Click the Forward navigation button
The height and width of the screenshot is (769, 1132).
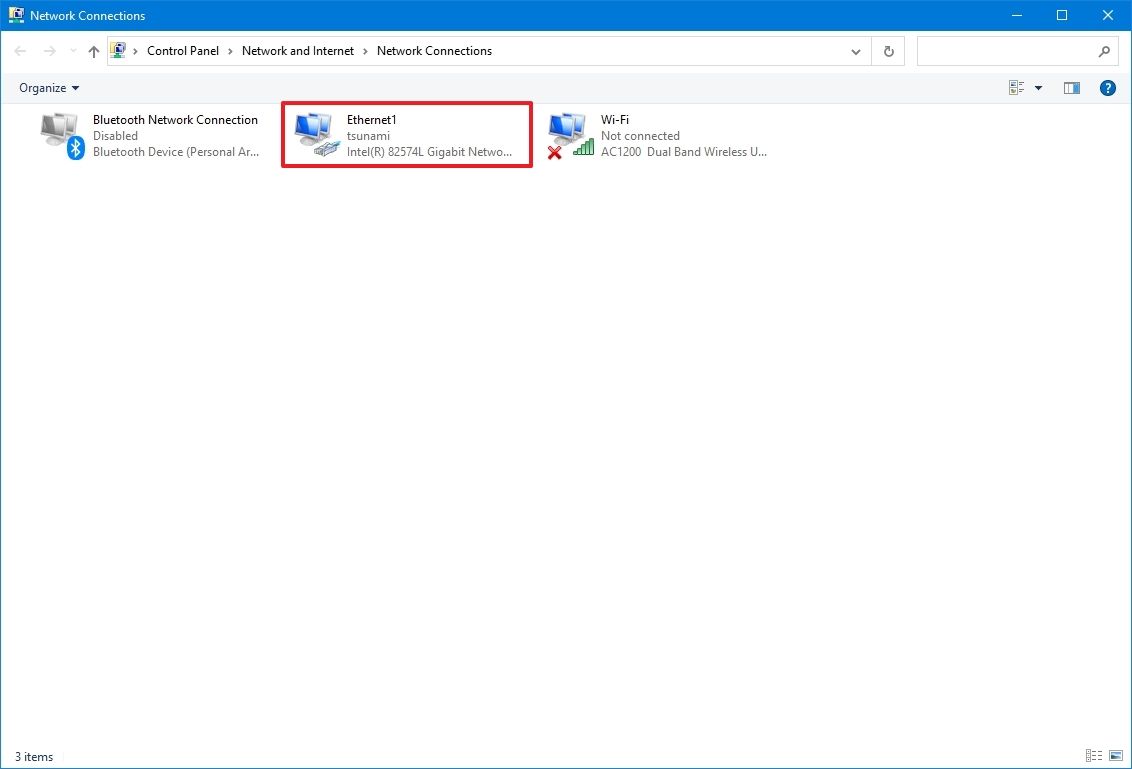pos(48,50)
